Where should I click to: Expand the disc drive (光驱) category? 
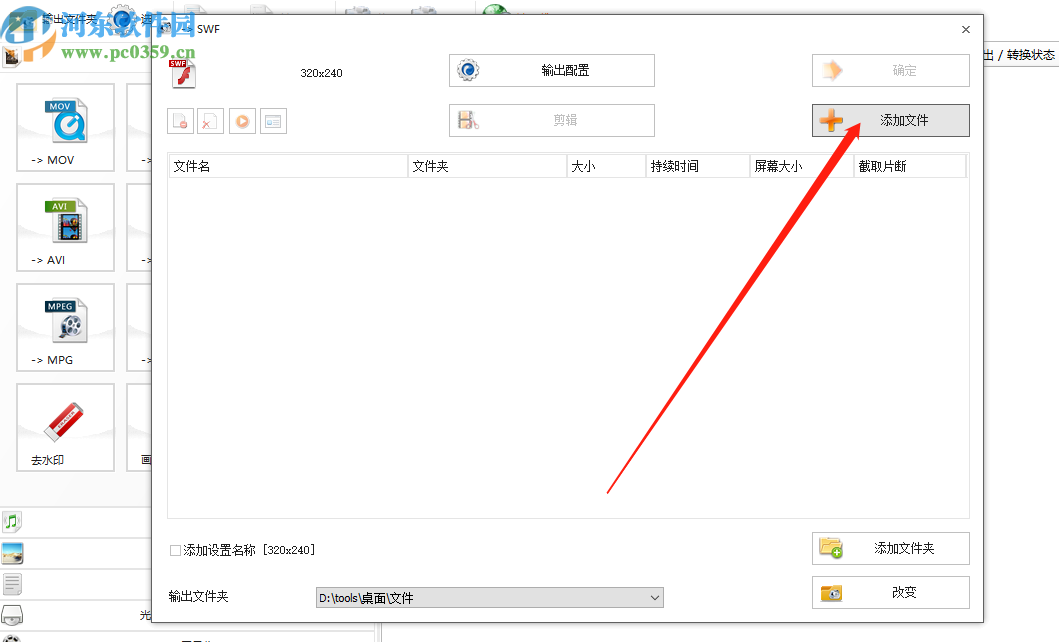pyautogui.click(x=12, y=615)
